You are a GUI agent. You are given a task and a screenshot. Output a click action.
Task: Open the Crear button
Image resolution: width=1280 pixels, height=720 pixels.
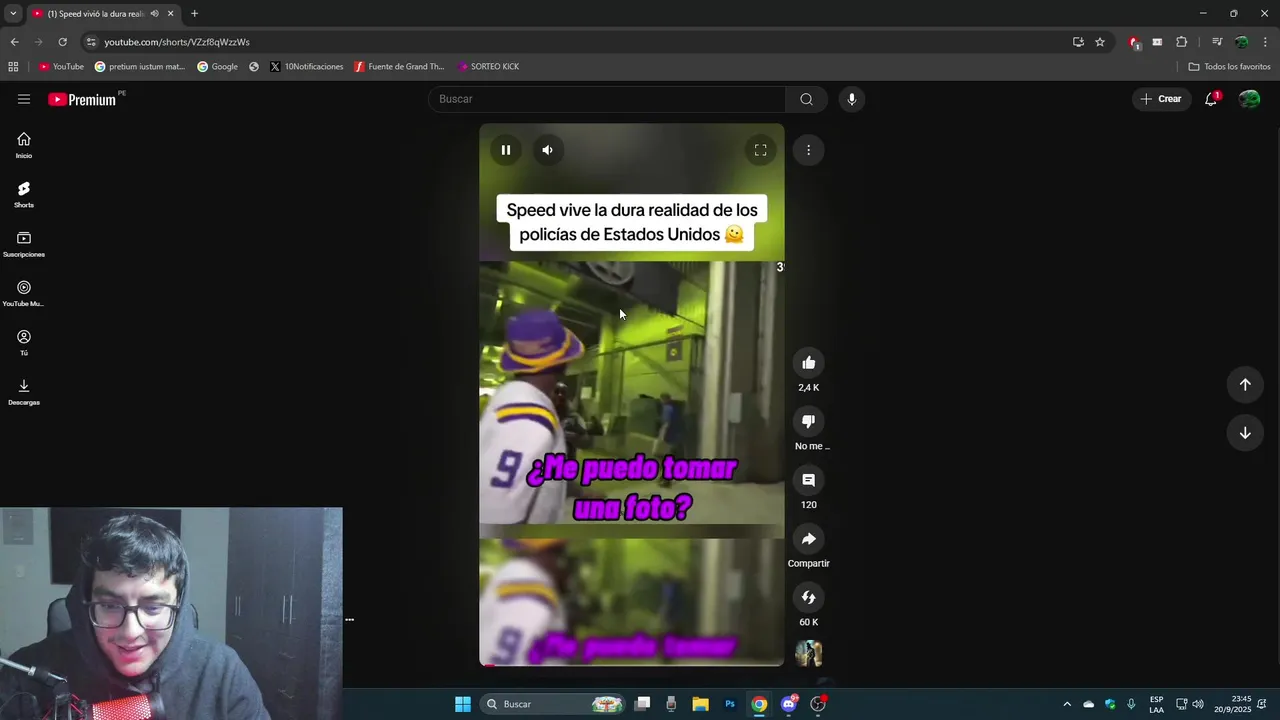click(x=1161, y=99)
